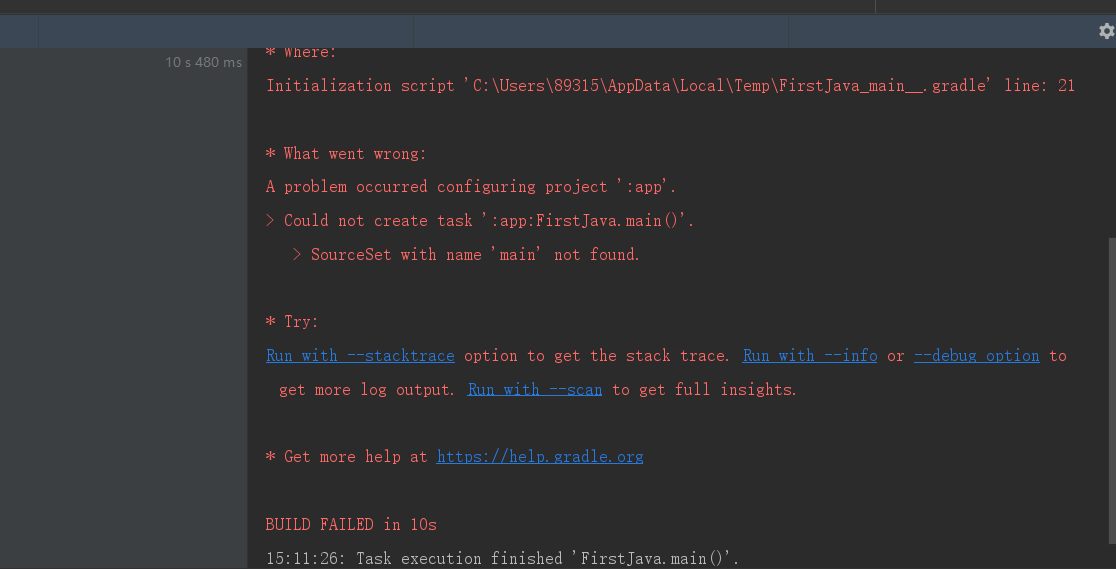This screenshot has width=1116, height=569.
Task: Click the '--debug option' link
Action: [976, 355]
